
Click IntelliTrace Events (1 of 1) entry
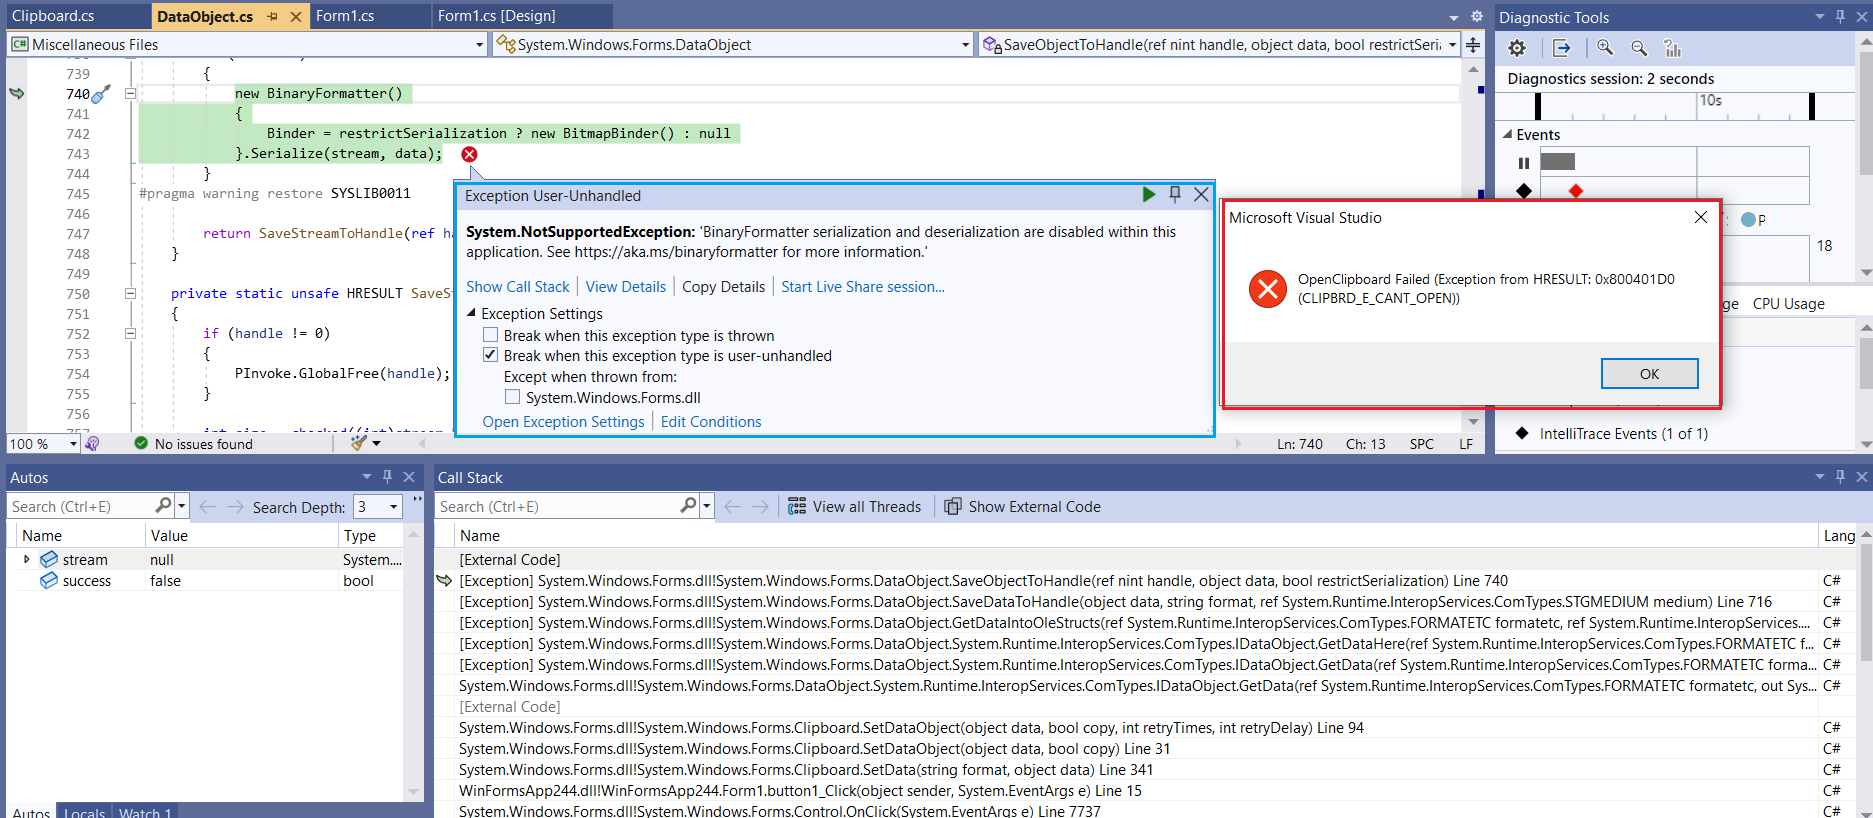coord(1623,433)
